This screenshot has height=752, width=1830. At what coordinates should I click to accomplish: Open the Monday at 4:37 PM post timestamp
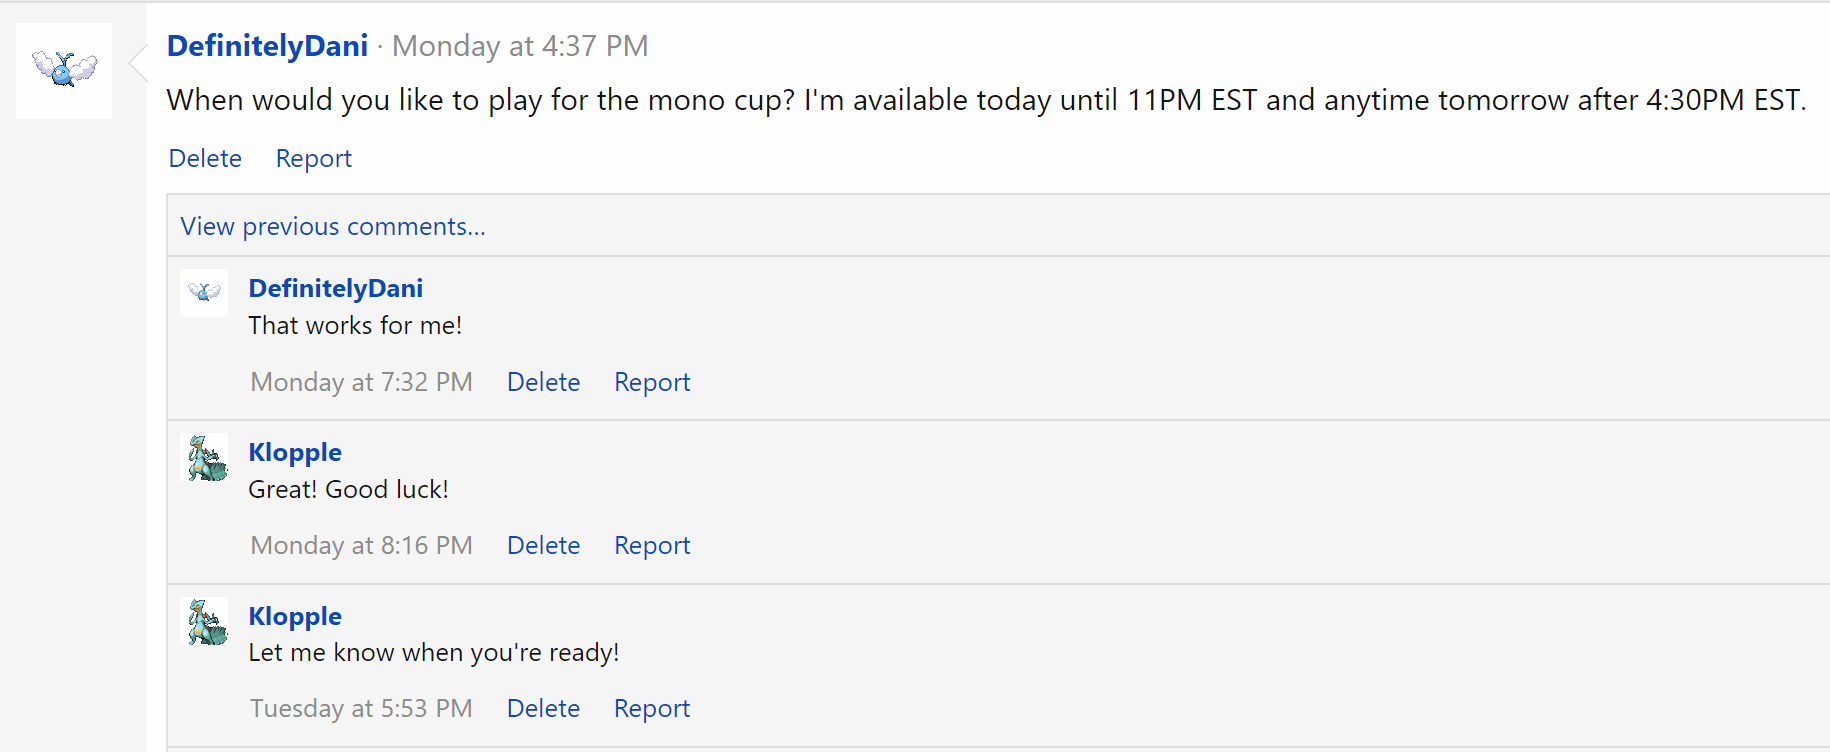(520, 46)
